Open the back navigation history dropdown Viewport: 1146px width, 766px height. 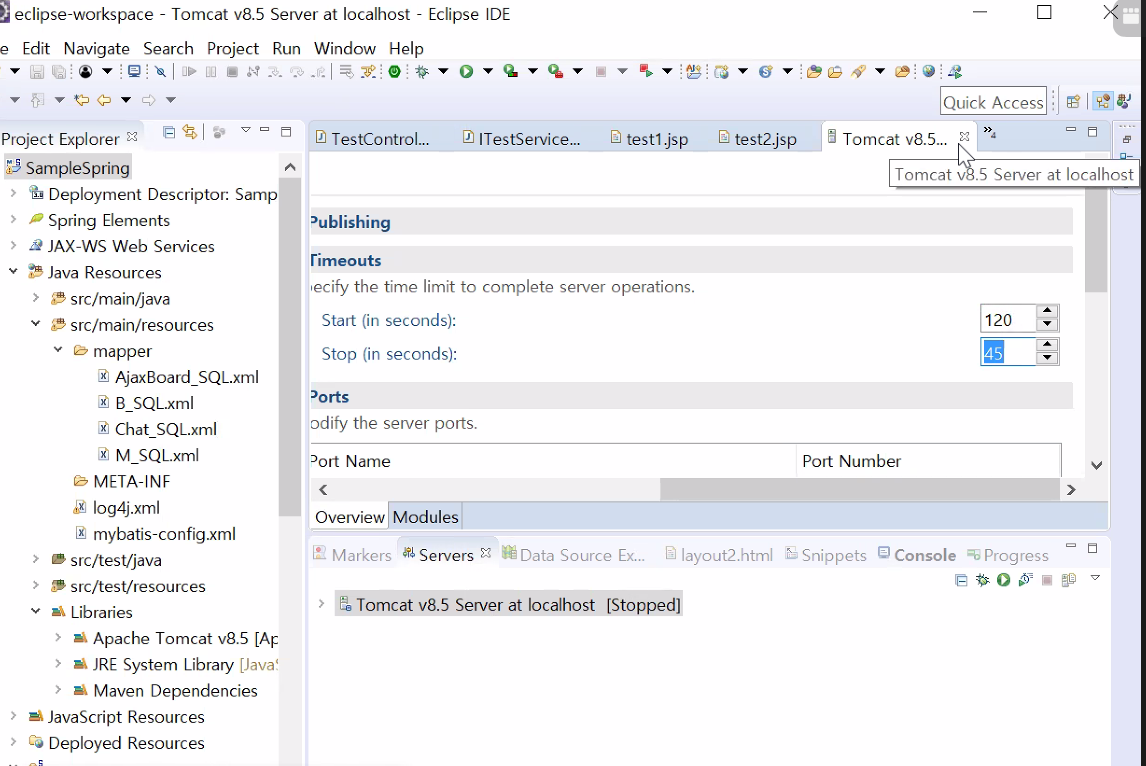[x=126, y=100]
